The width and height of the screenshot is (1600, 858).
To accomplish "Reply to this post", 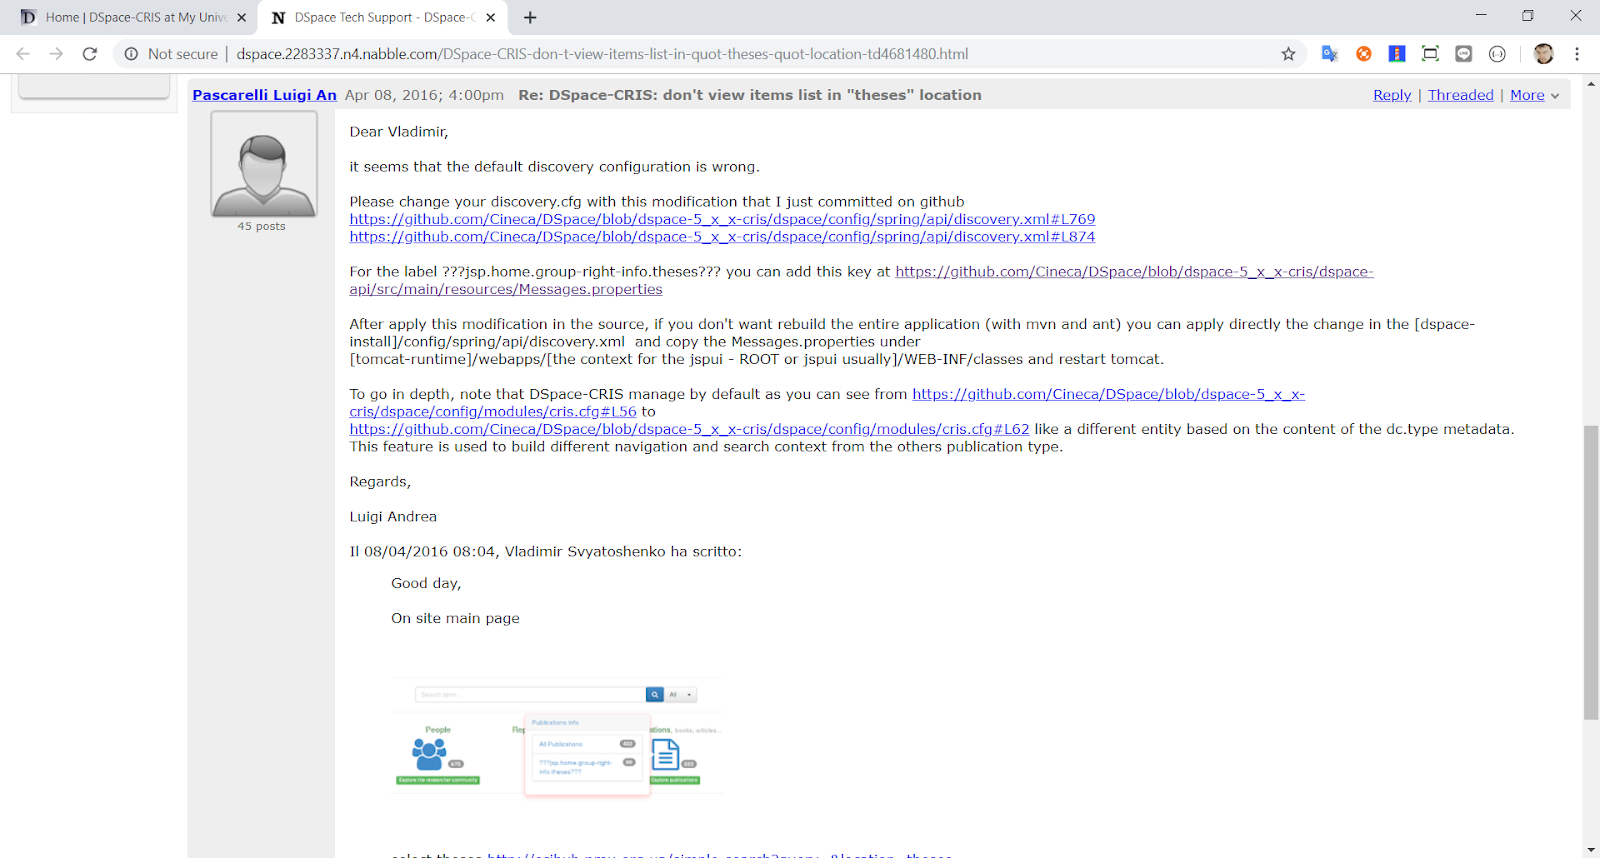I will 1392,95.
